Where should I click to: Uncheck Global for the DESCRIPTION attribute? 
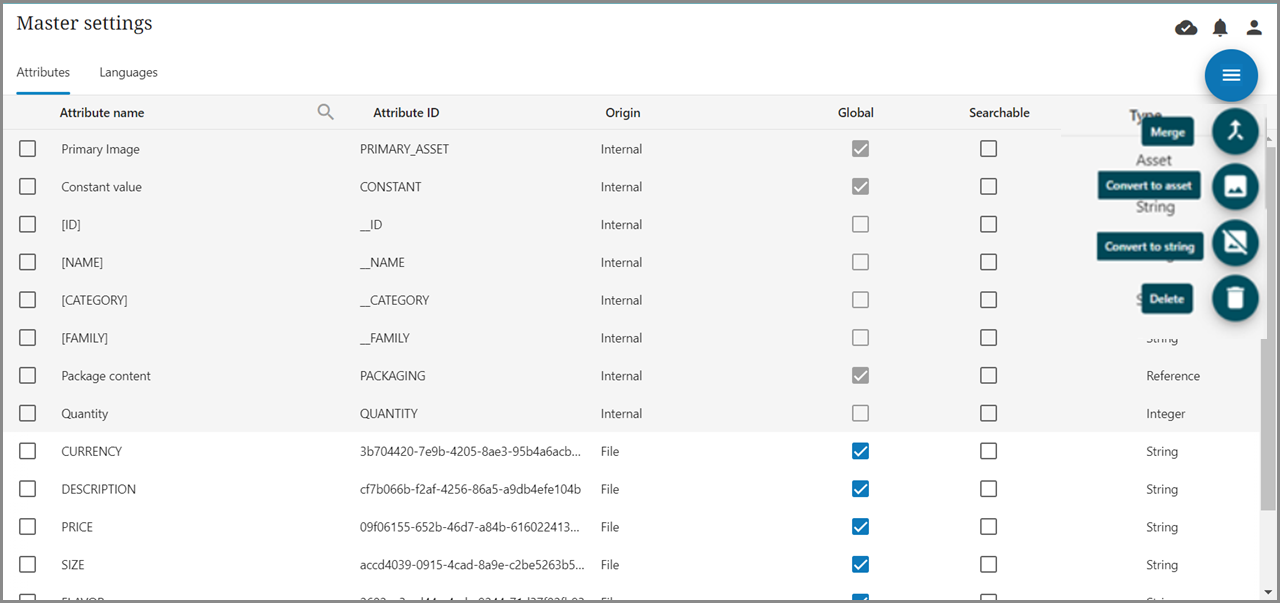coord(860,489)
